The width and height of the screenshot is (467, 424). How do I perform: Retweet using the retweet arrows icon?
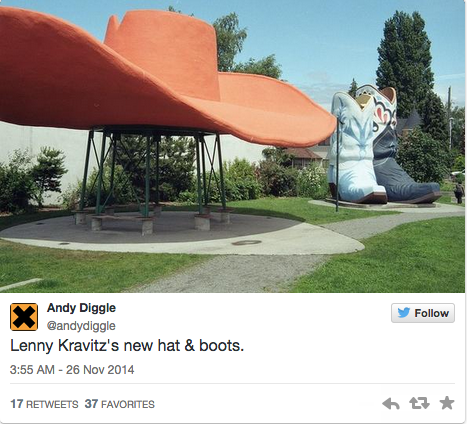coord(419,403)
